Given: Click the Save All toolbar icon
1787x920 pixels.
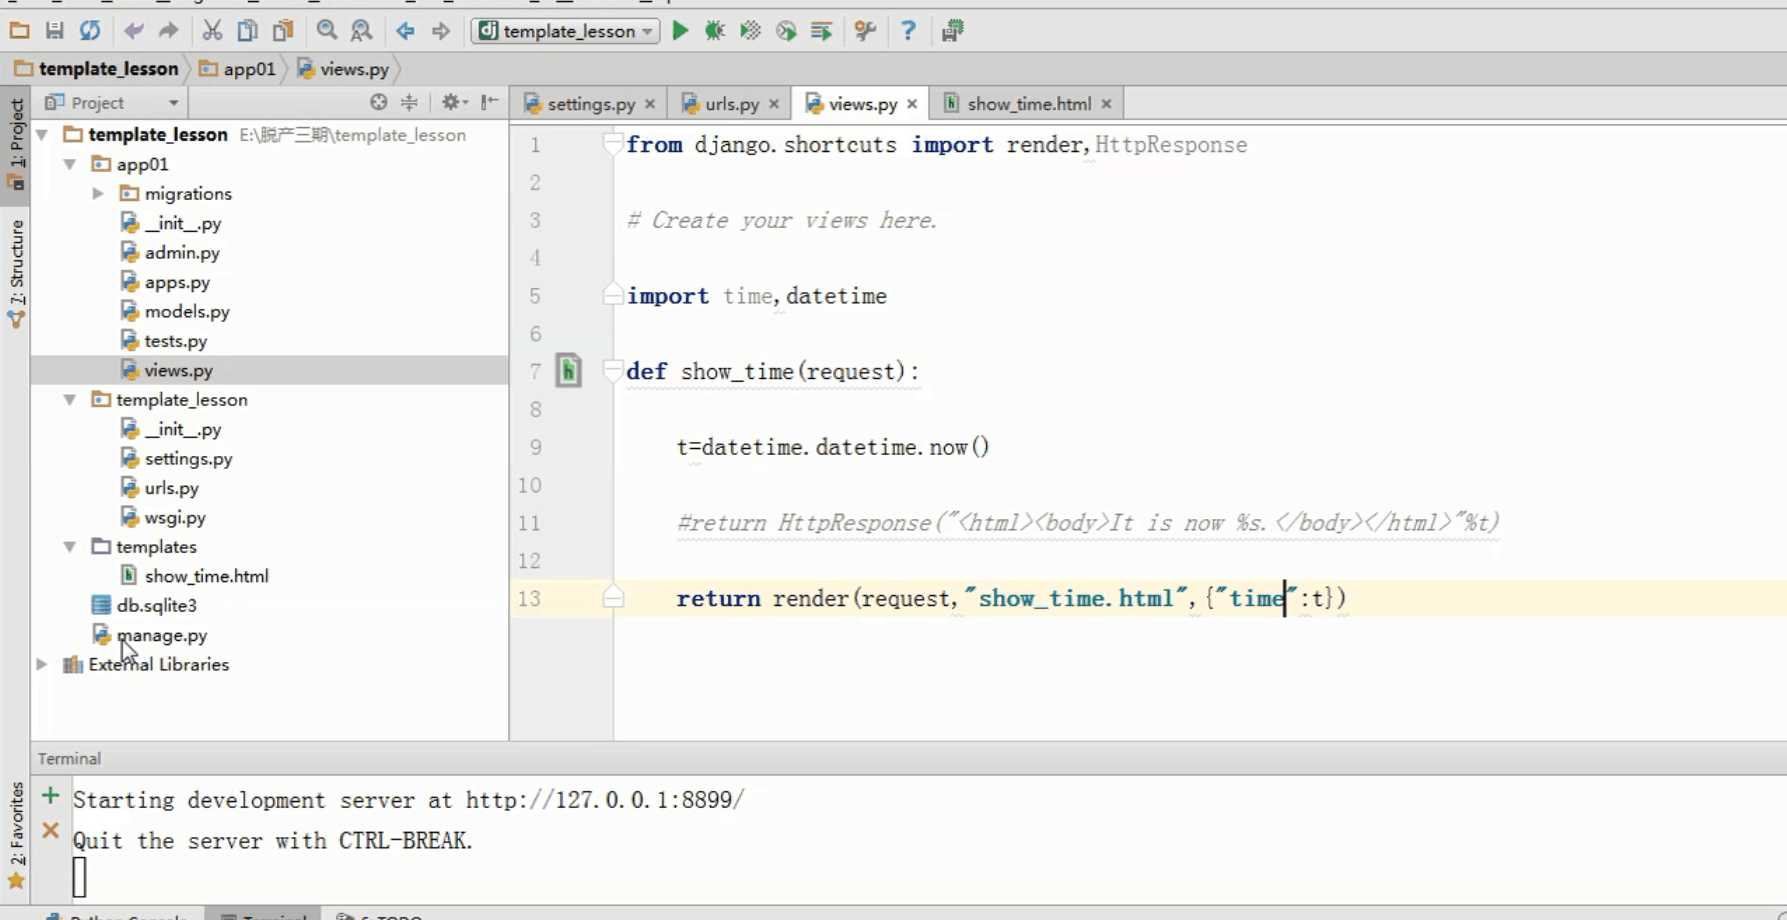Looking at the screenshot, I should click(55, 31).
